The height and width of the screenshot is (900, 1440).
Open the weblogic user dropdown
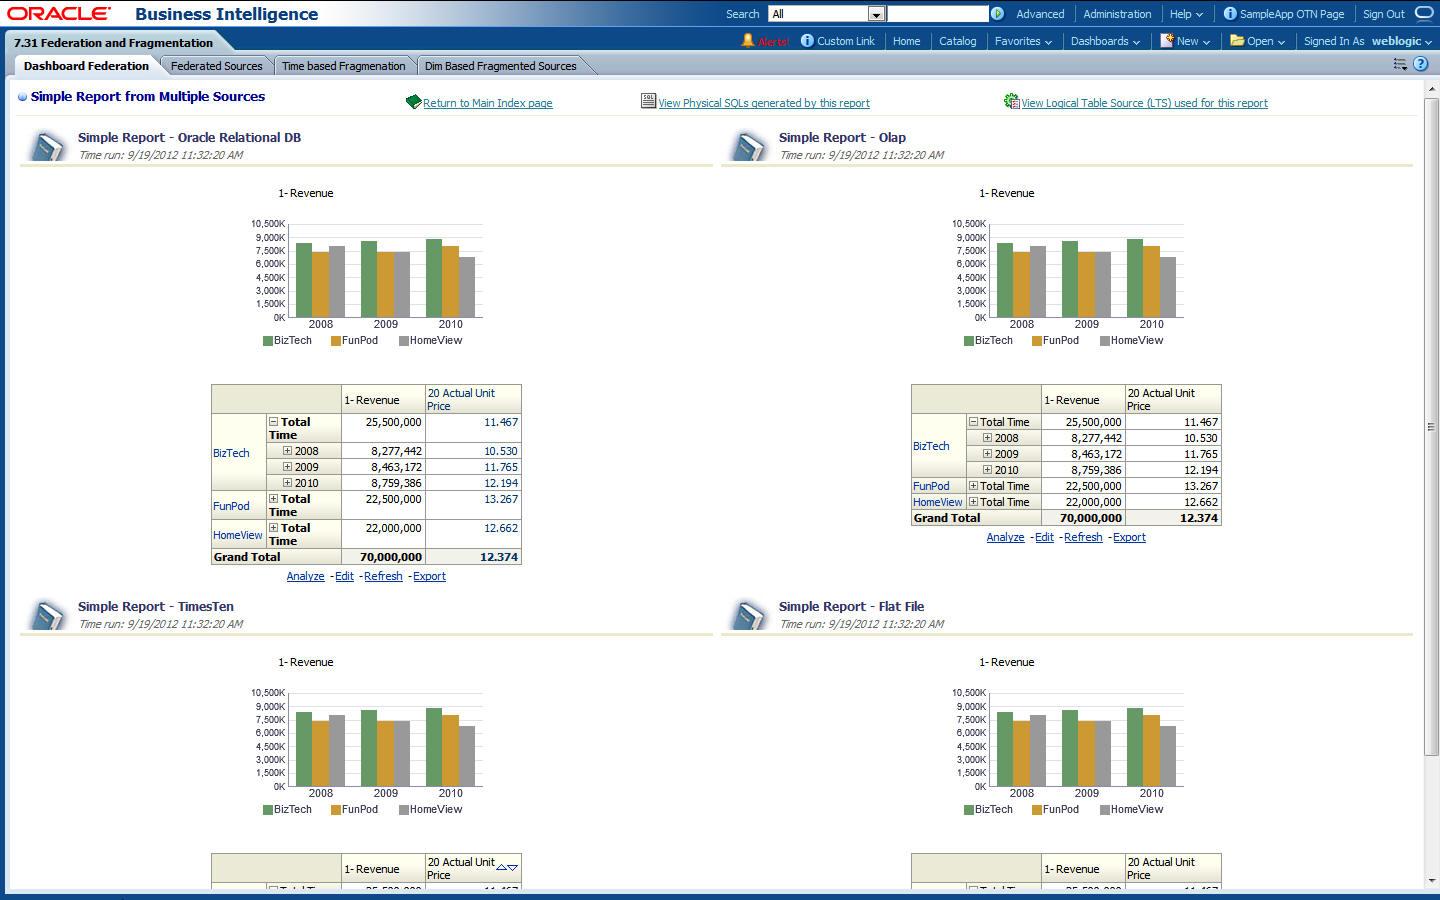coord(1402,41)
